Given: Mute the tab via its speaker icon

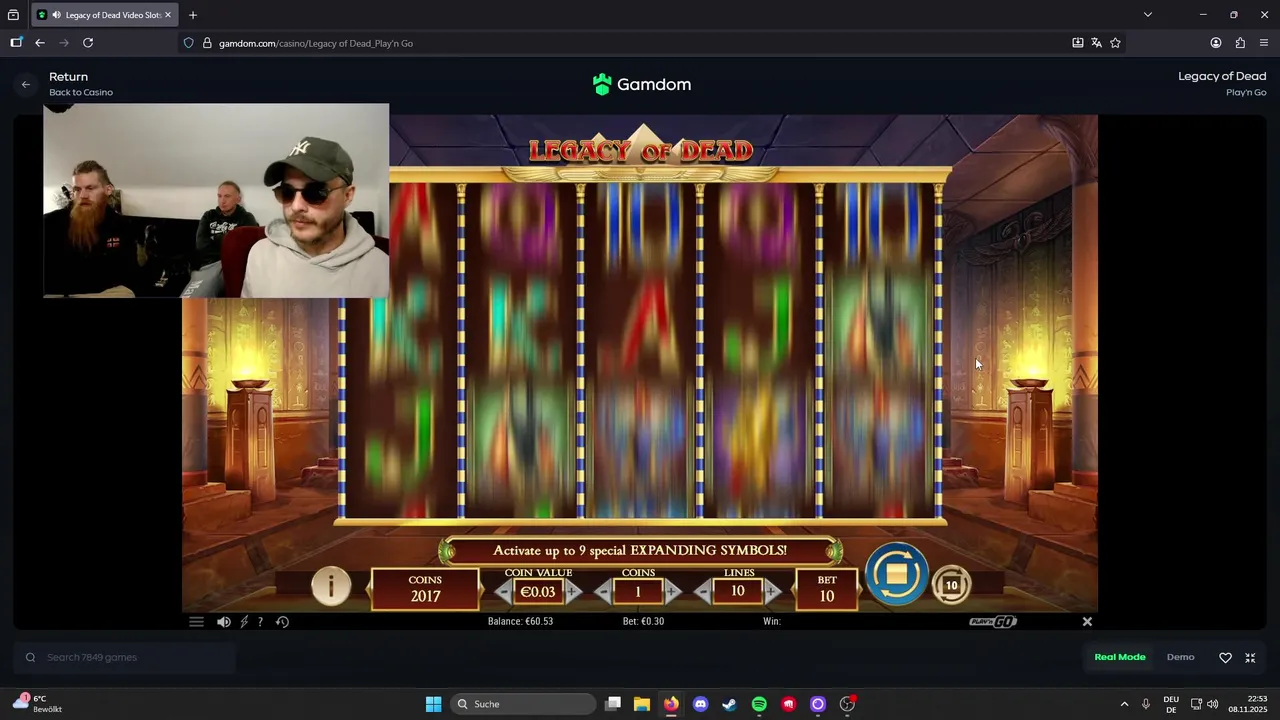Looking at the screenshot, I should pos(56,15).
